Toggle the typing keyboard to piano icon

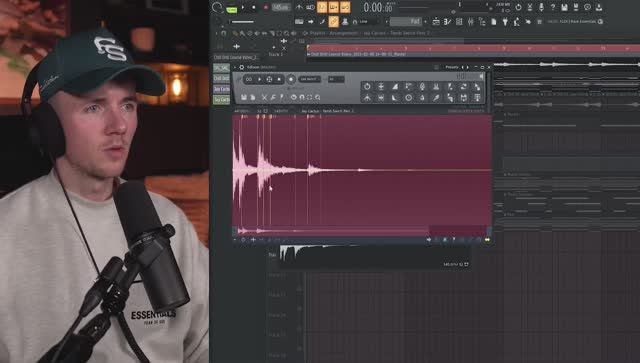coord(299,22)
